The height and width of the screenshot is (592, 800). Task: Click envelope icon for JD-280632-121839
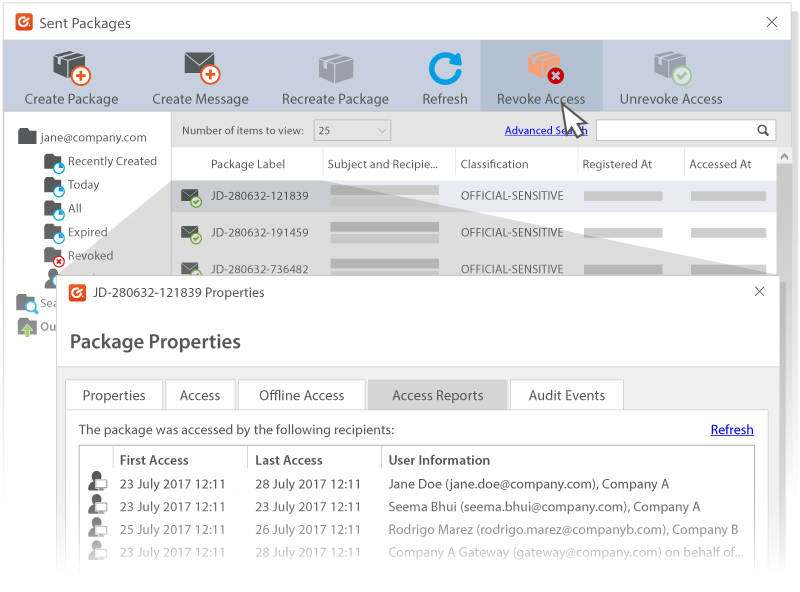tap(191, 198)
